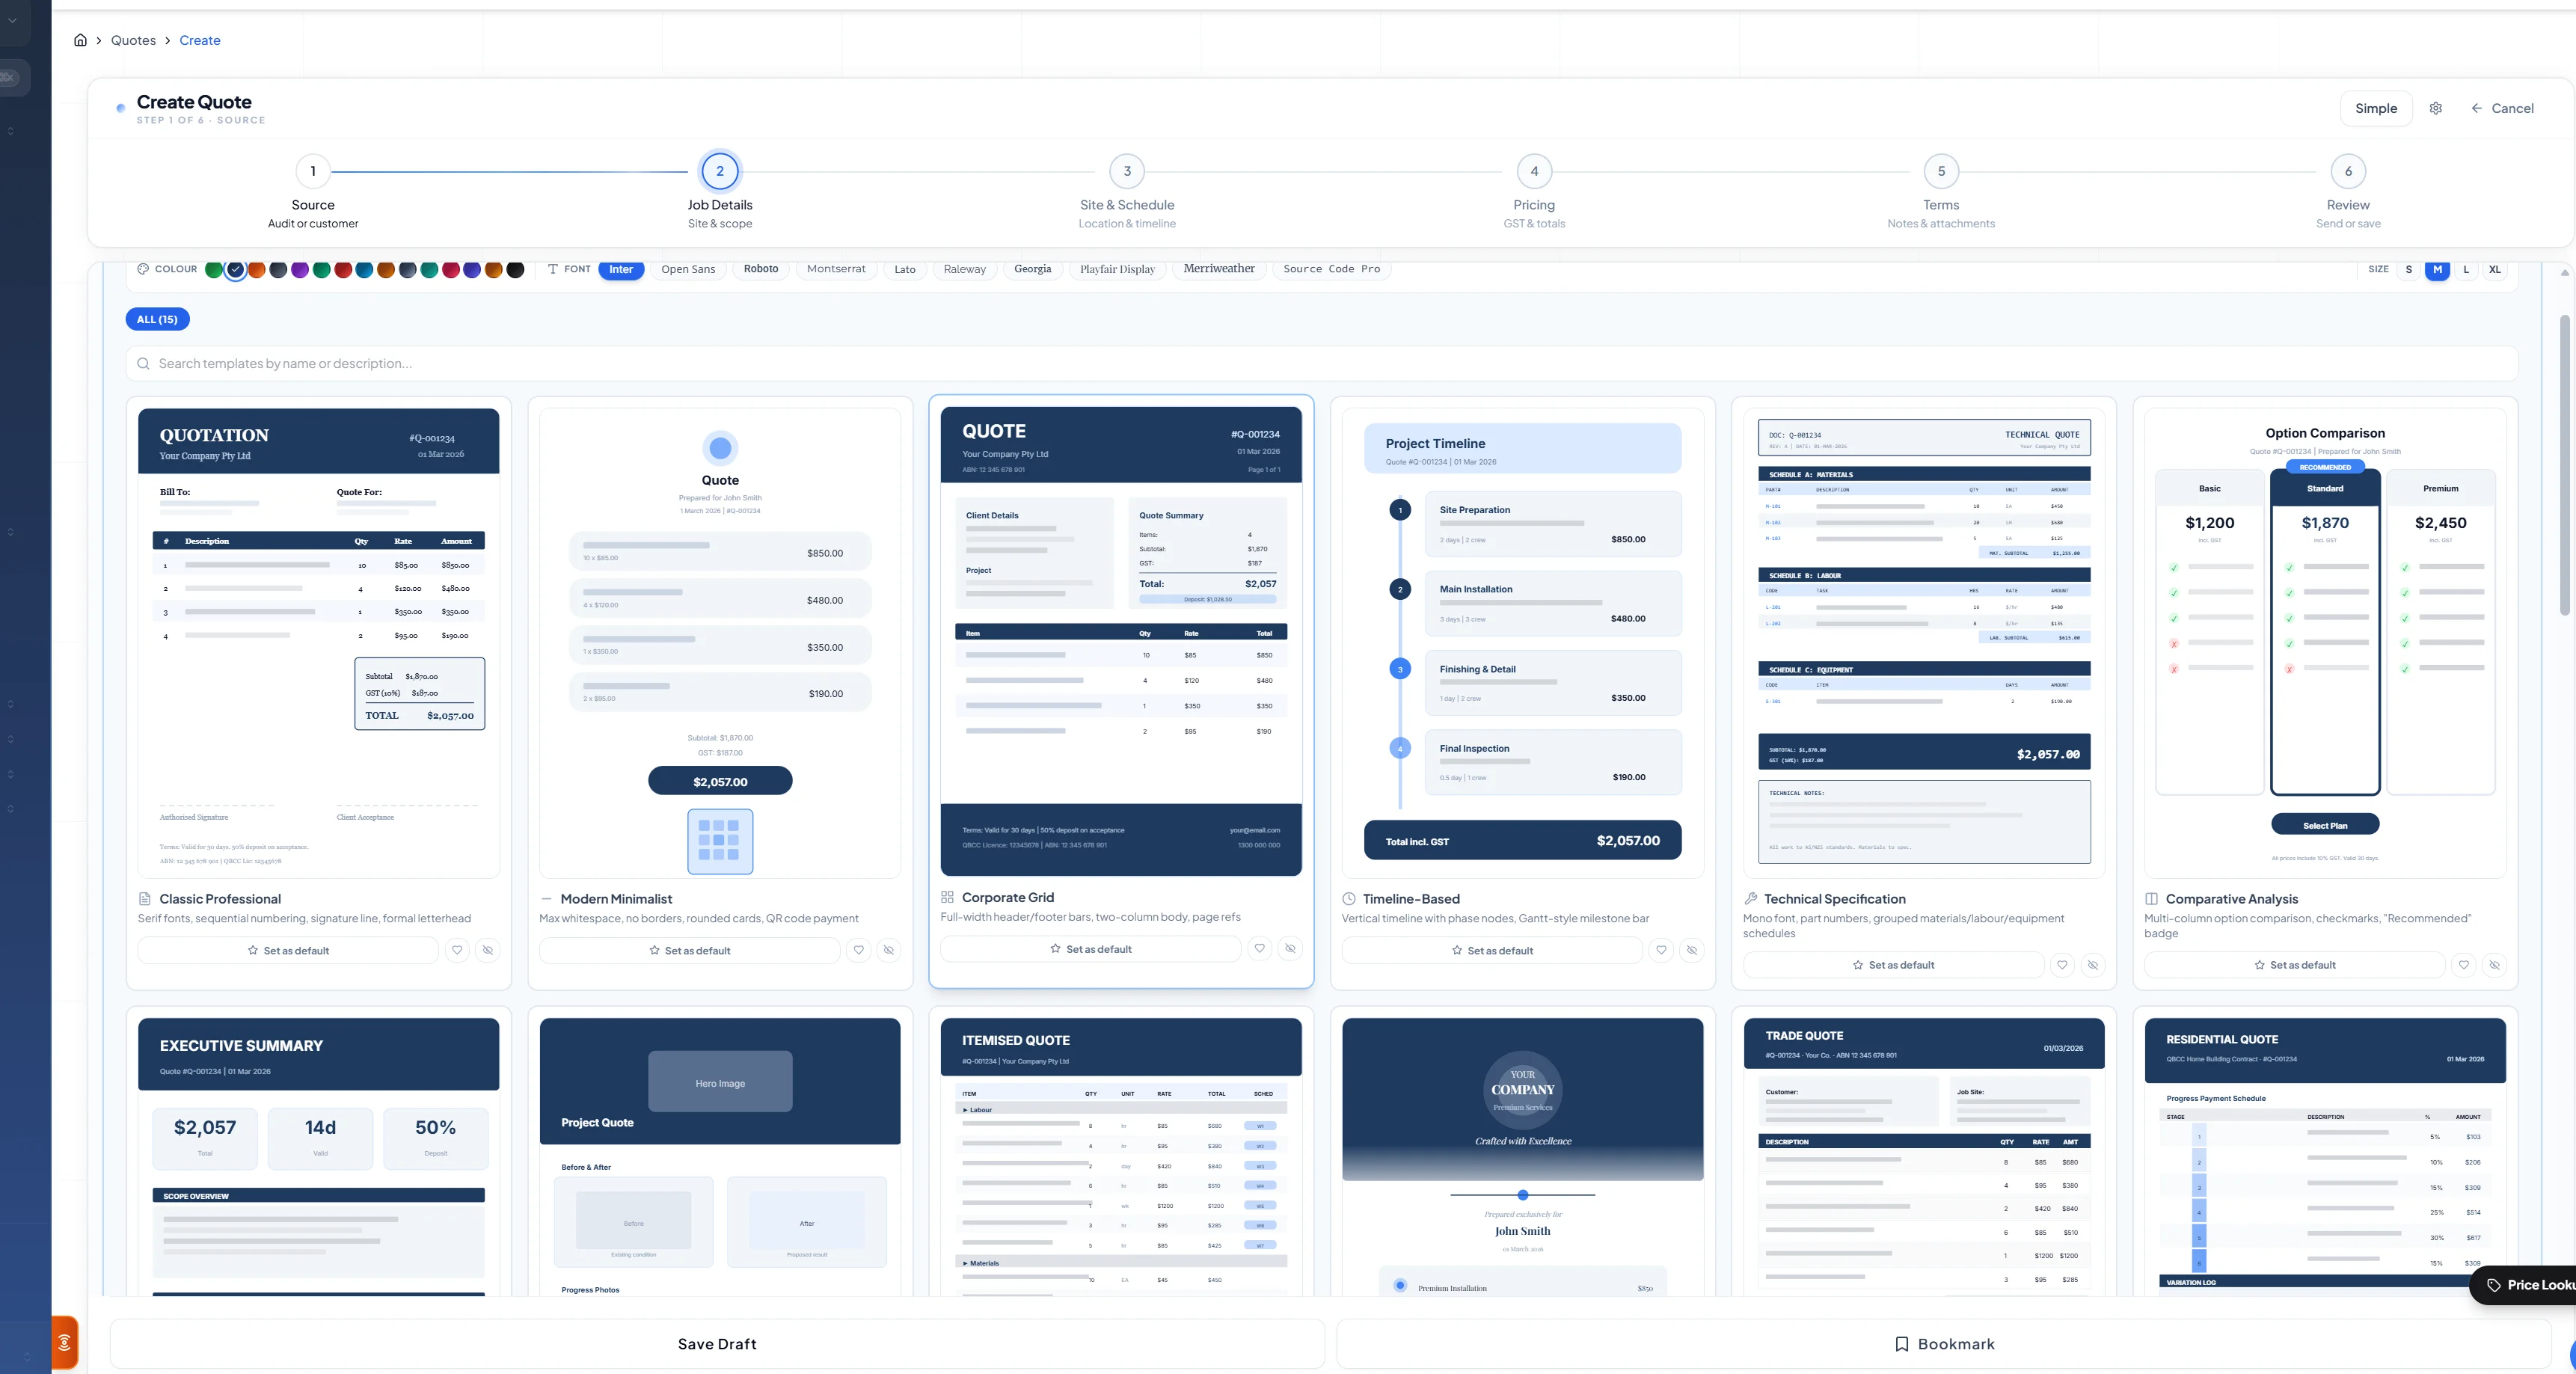Click the left-arrow icon beside Cancel
Screen dimensions: 2576x1374
point(2476,108)
